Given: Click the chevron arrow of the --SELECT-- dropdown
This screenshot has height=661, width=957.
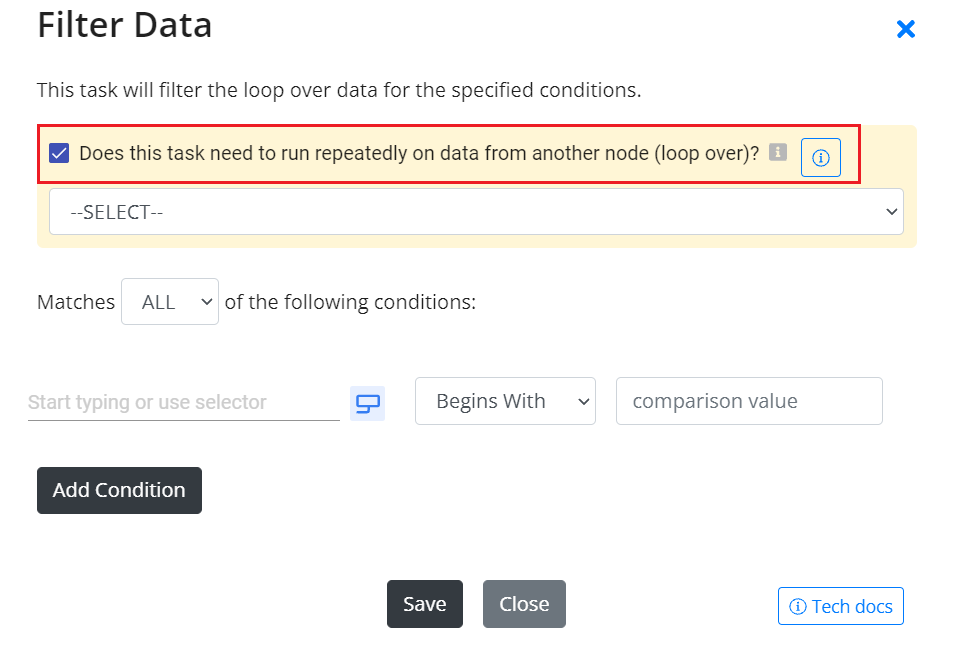Looking at the screenshot, I should 892,212.
